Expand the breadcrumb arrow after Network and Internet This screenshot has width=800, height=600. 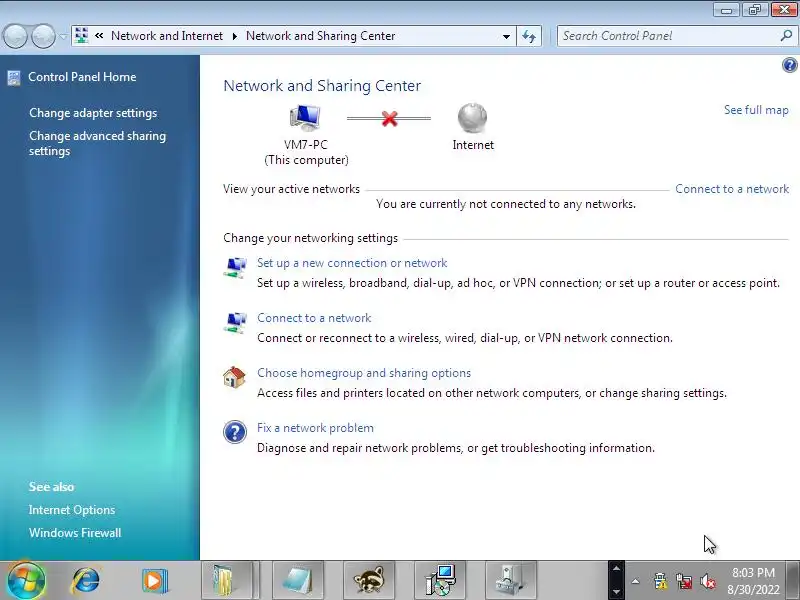pyautogui.click(x=235, y=36)
